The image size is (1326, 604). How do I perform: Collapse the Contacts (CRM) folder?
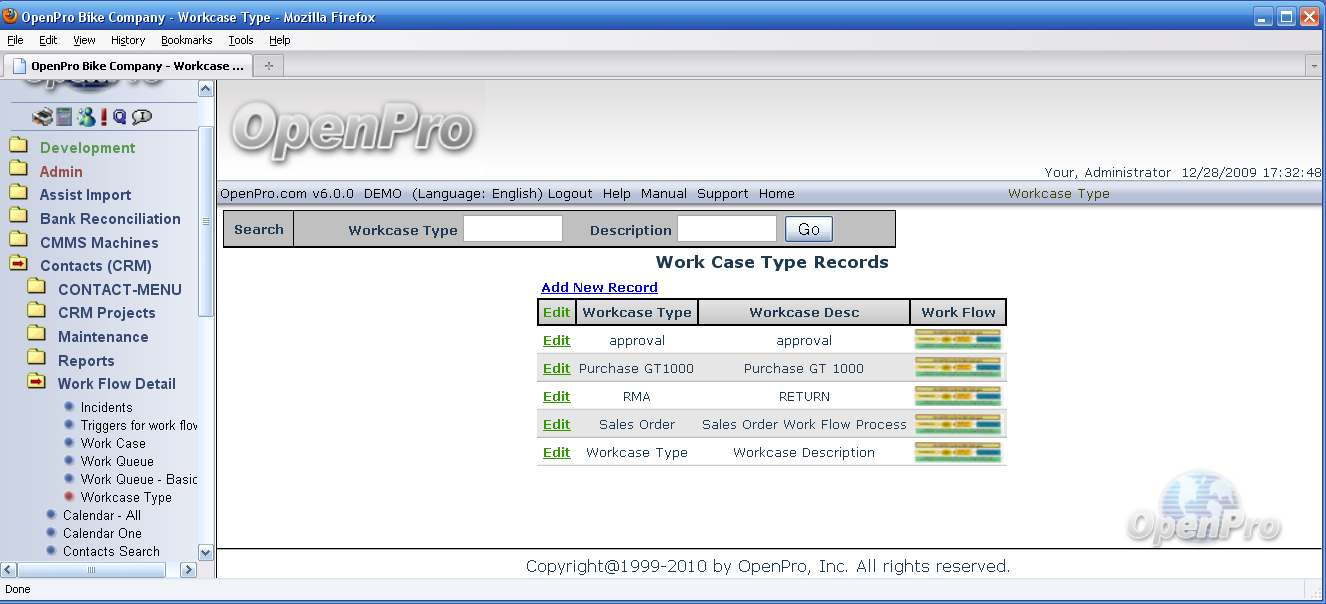(x=95, y=266)
